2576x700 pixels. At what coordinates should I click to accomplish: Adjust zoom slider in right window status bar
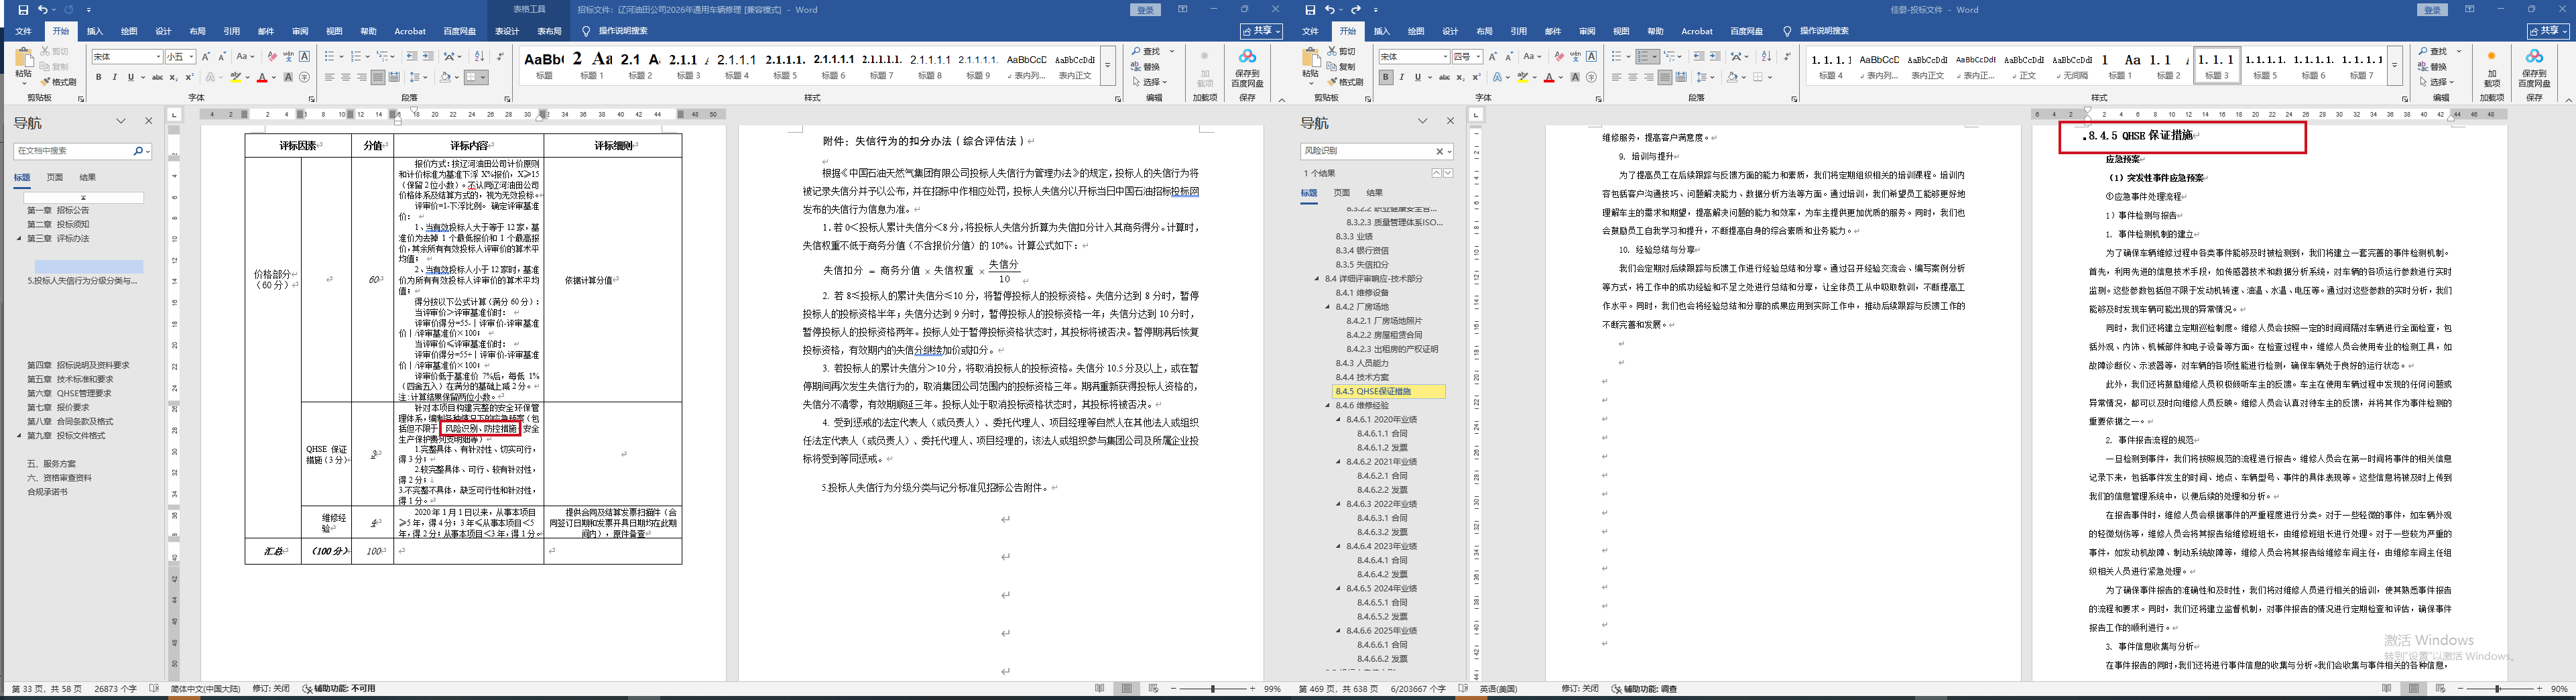(2498, 689)
